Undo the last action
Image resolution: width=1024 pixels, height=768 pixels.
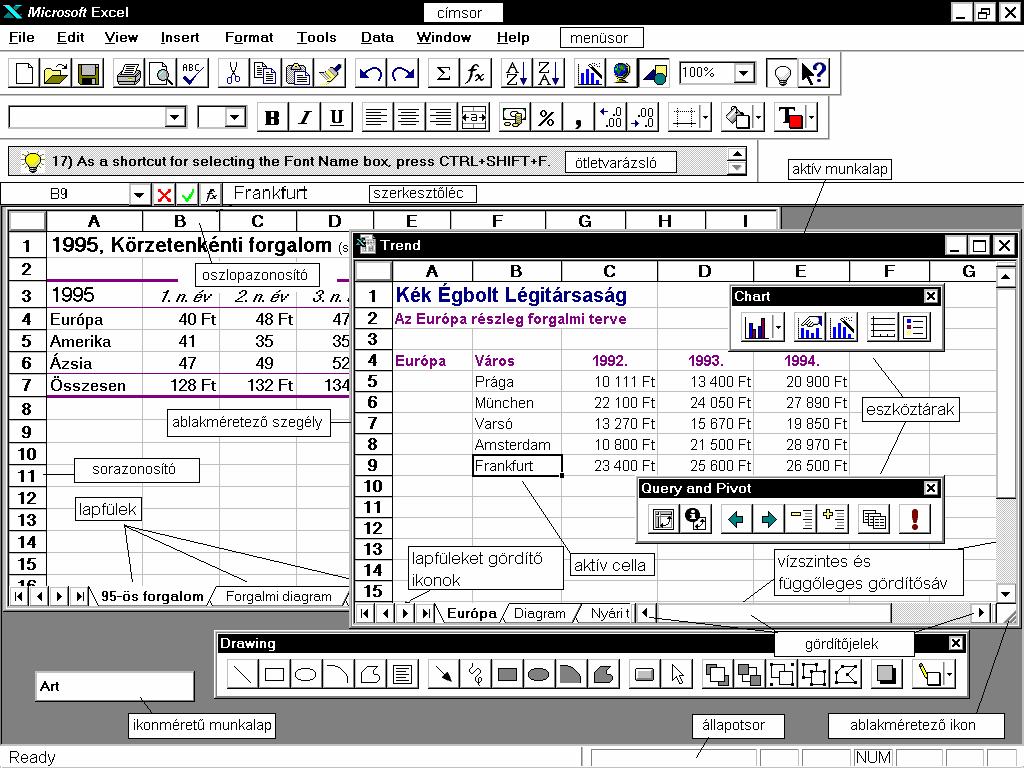pos(370,73)
